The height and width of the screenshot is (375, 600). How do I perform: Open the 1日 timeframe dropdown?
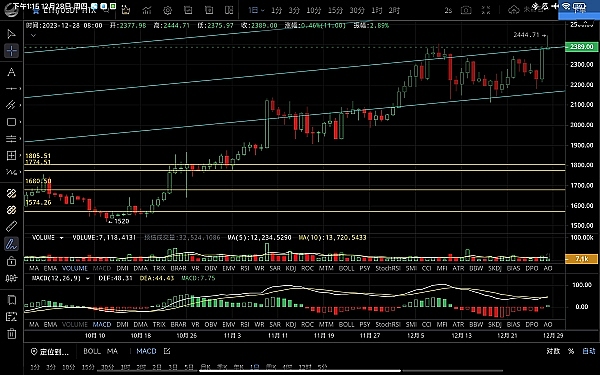(256, 10)
